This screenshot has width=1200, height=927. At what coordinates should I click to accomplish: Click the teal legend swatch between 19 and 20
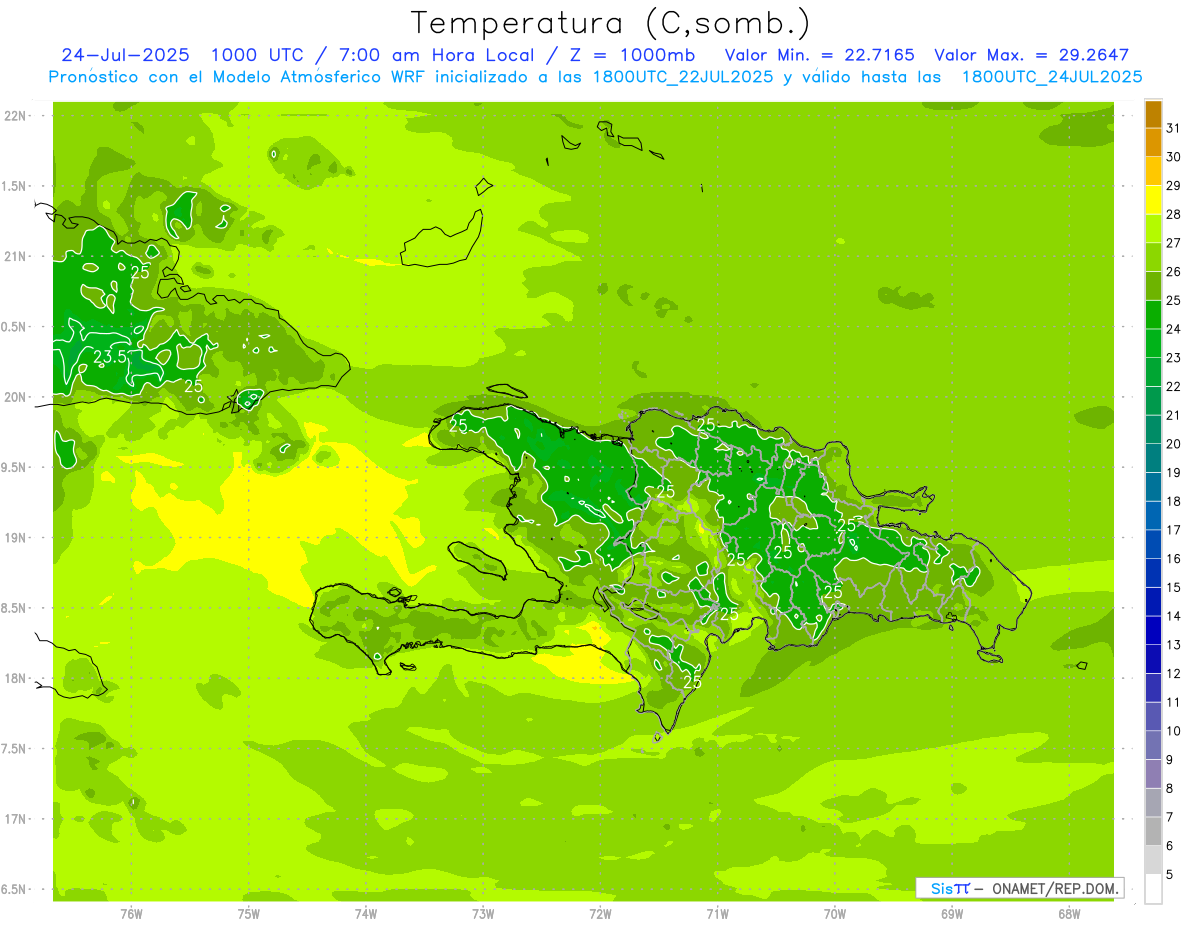1153,459
